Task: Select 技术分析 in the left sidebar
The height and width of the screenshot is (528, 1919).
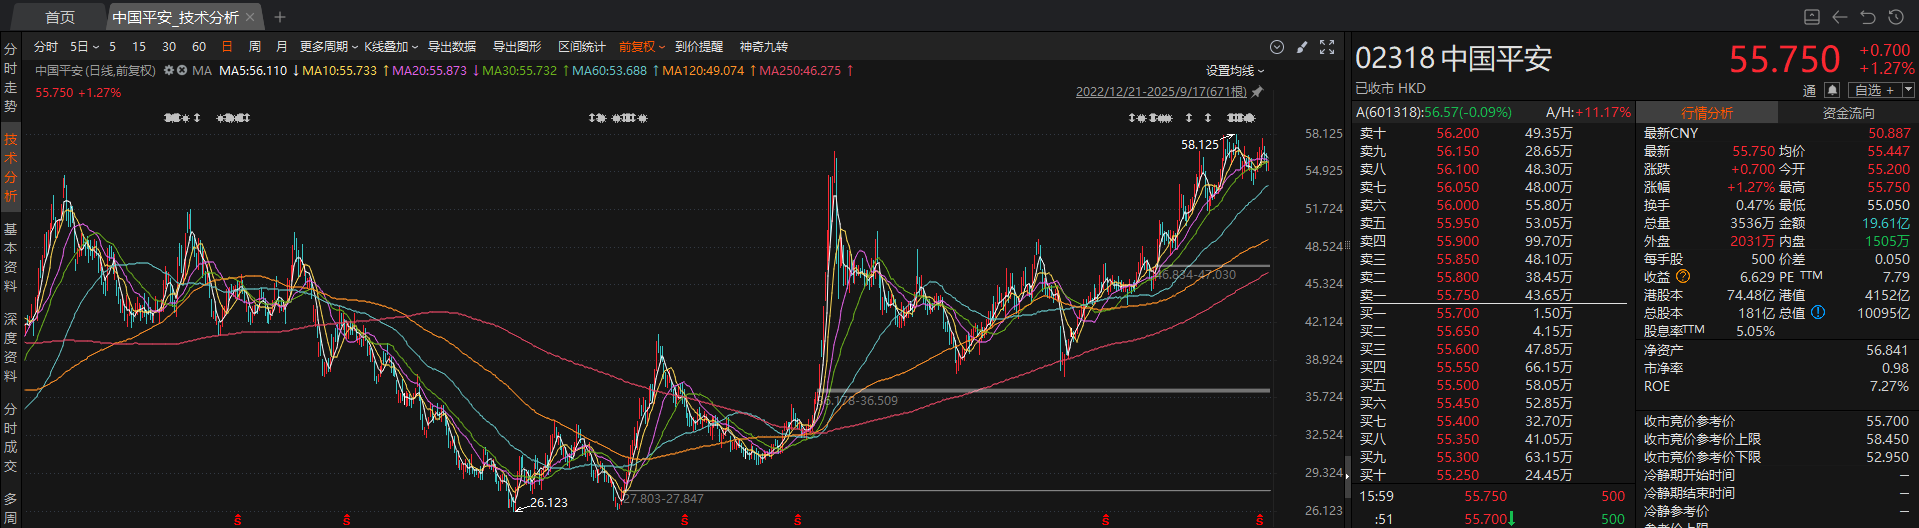Action: click(10, 168)
